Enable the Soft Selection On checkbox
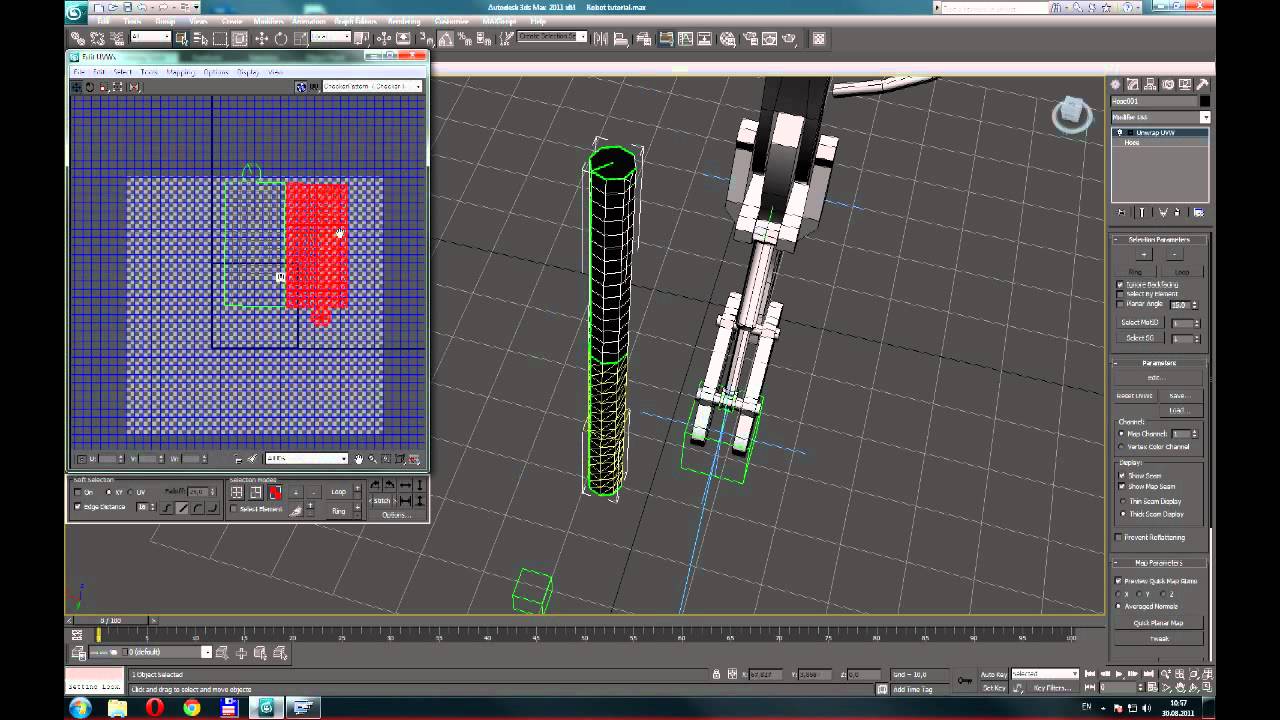This screenshot has height=720, width=1280. click(78, 492)
